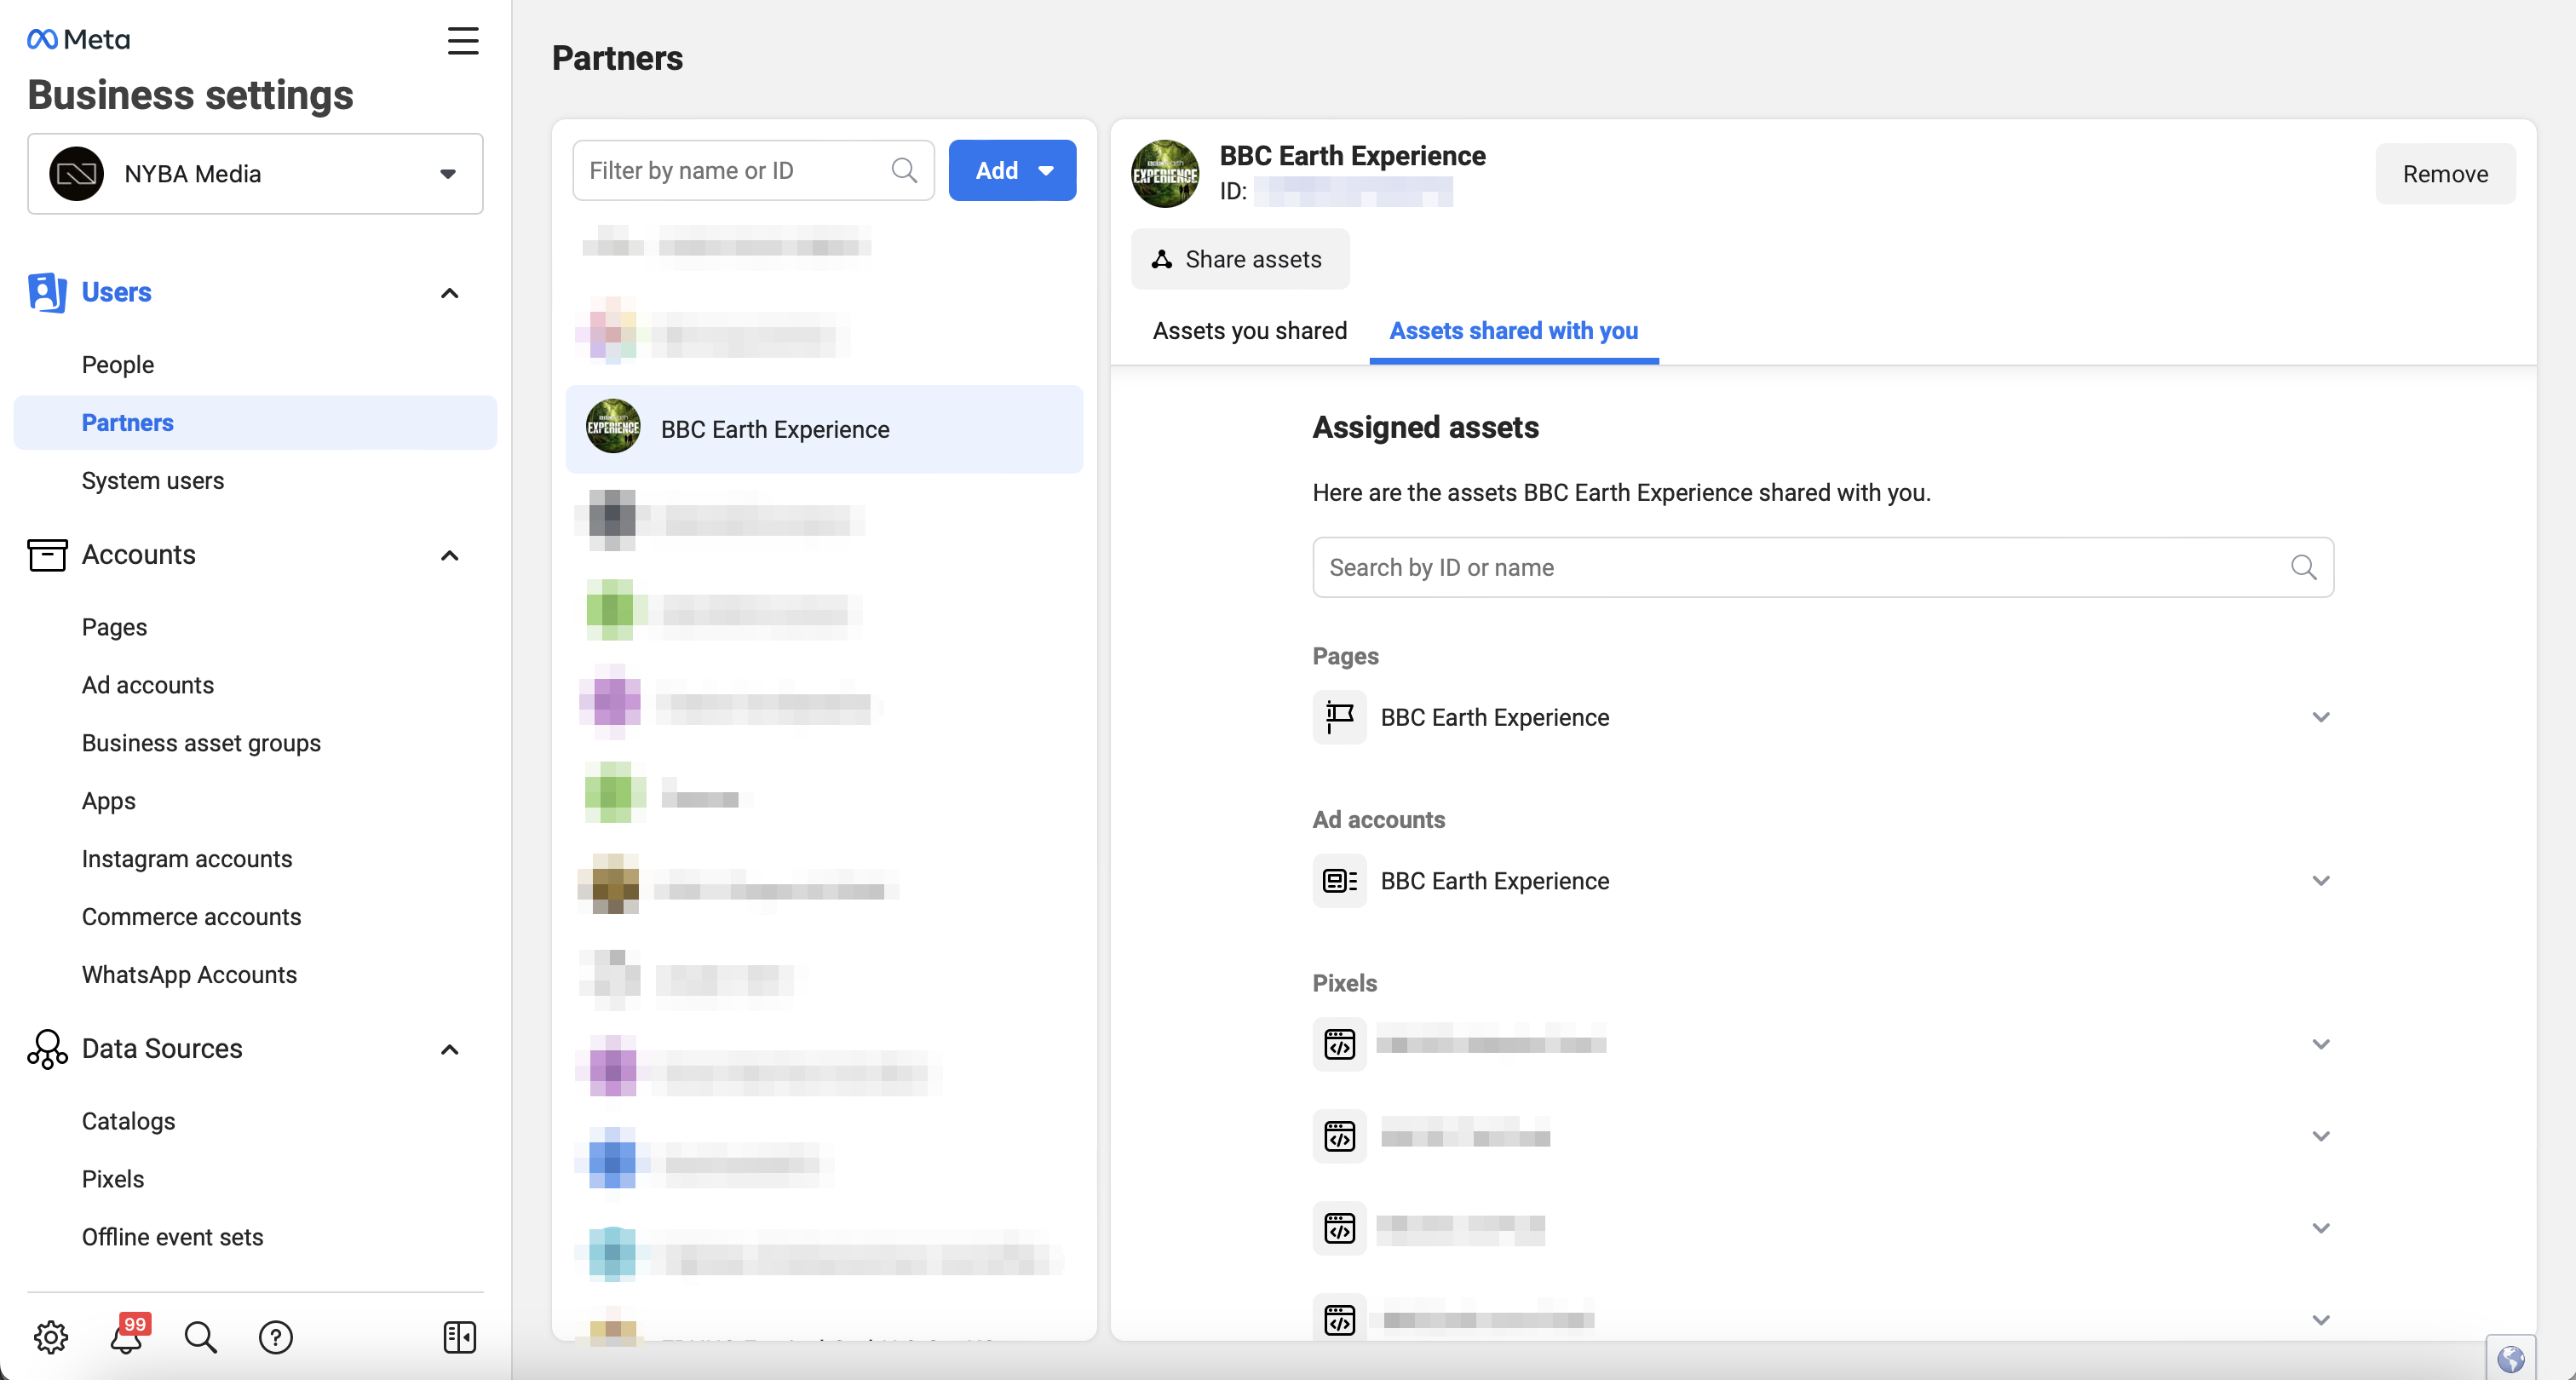Open Commerce accounts
The image size is (2576, 1380).
click(x=191, y=916)
